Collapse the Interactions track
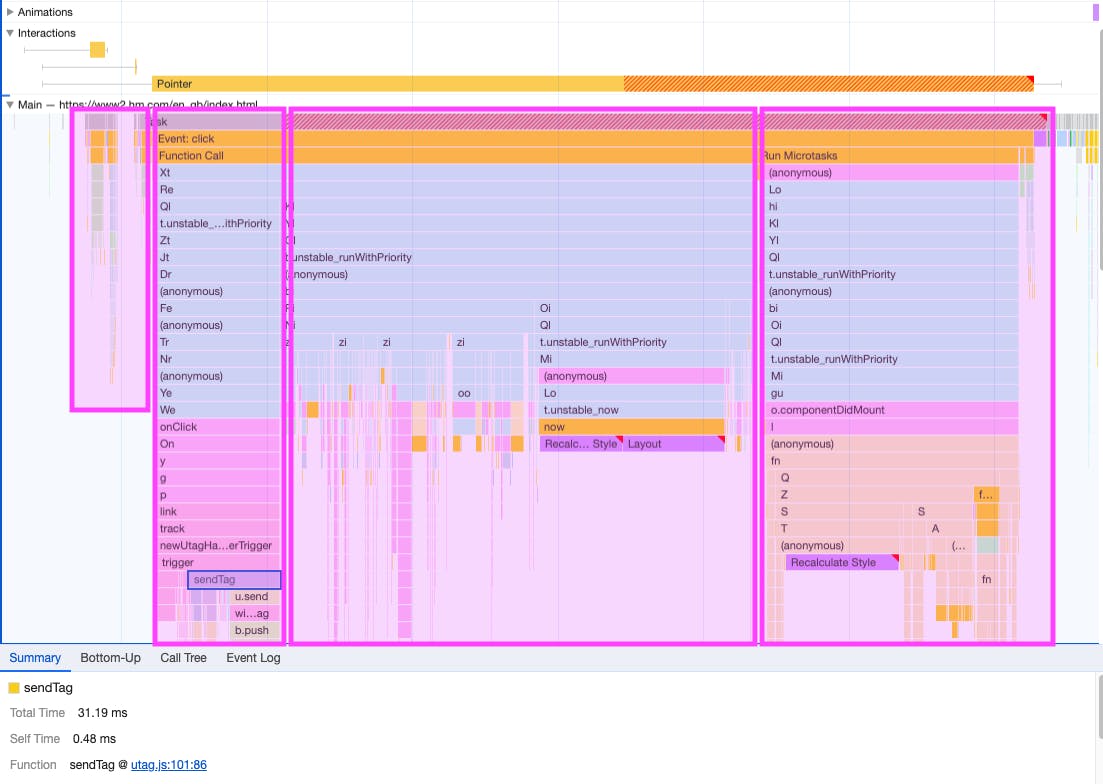 (x=10, y=33)
